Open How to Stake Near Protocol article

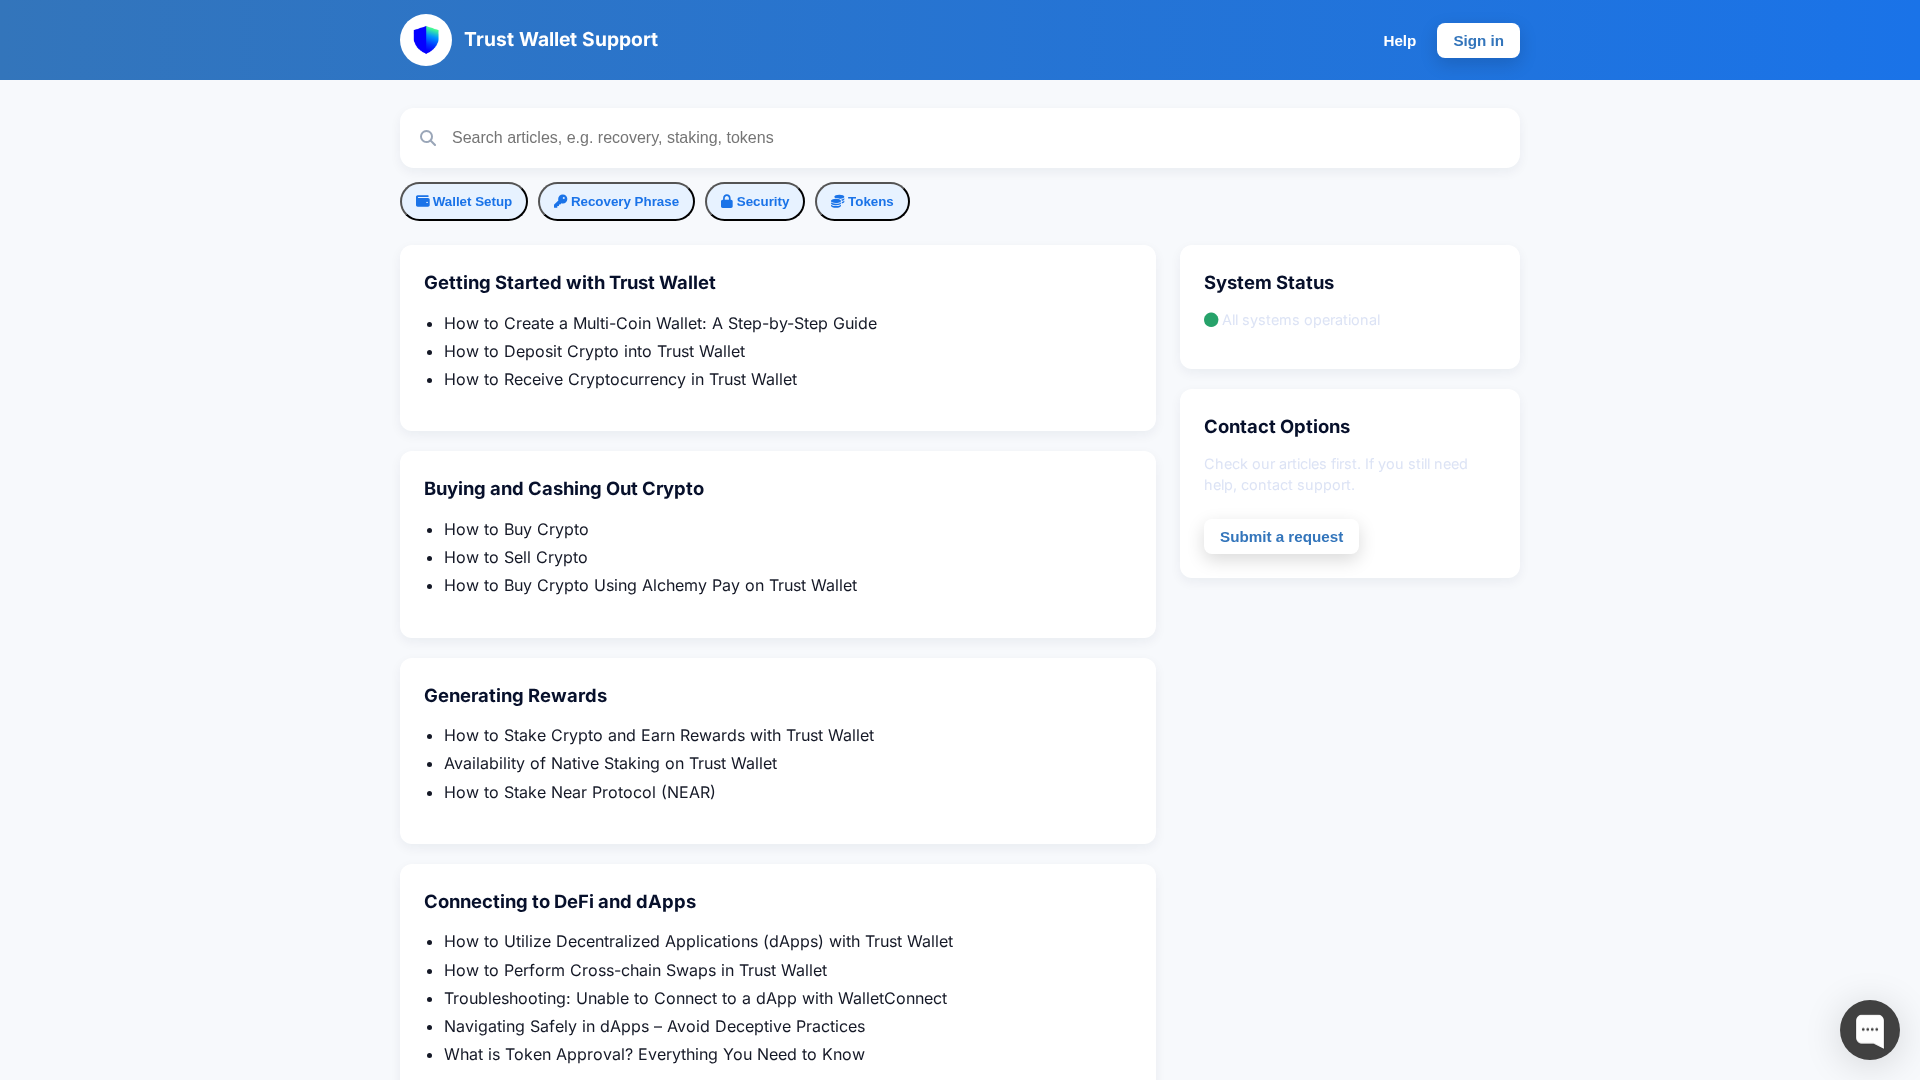pos(580,792)
